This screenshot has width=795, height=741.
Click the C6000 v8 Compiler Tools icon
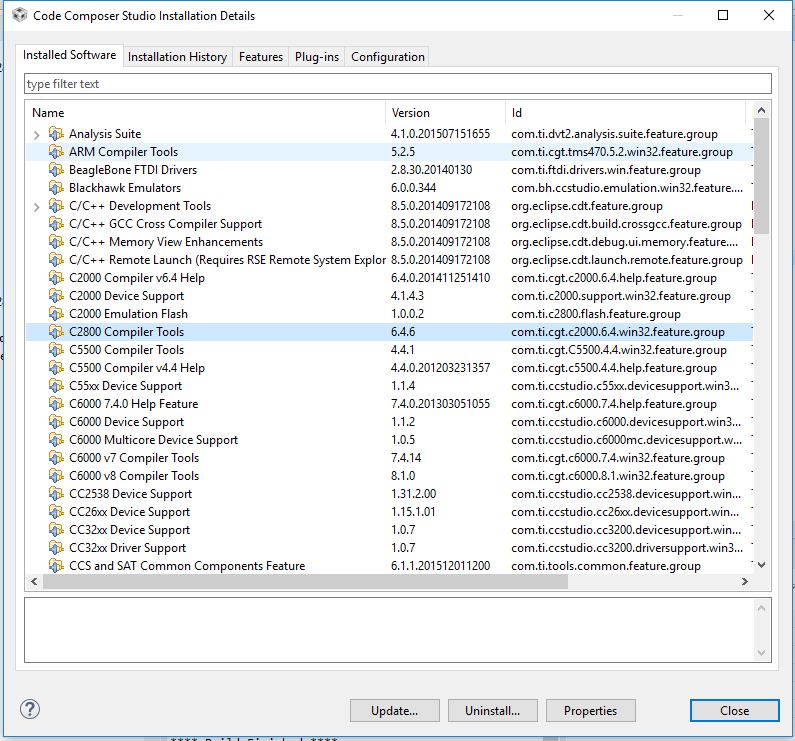tap(56, 476)
